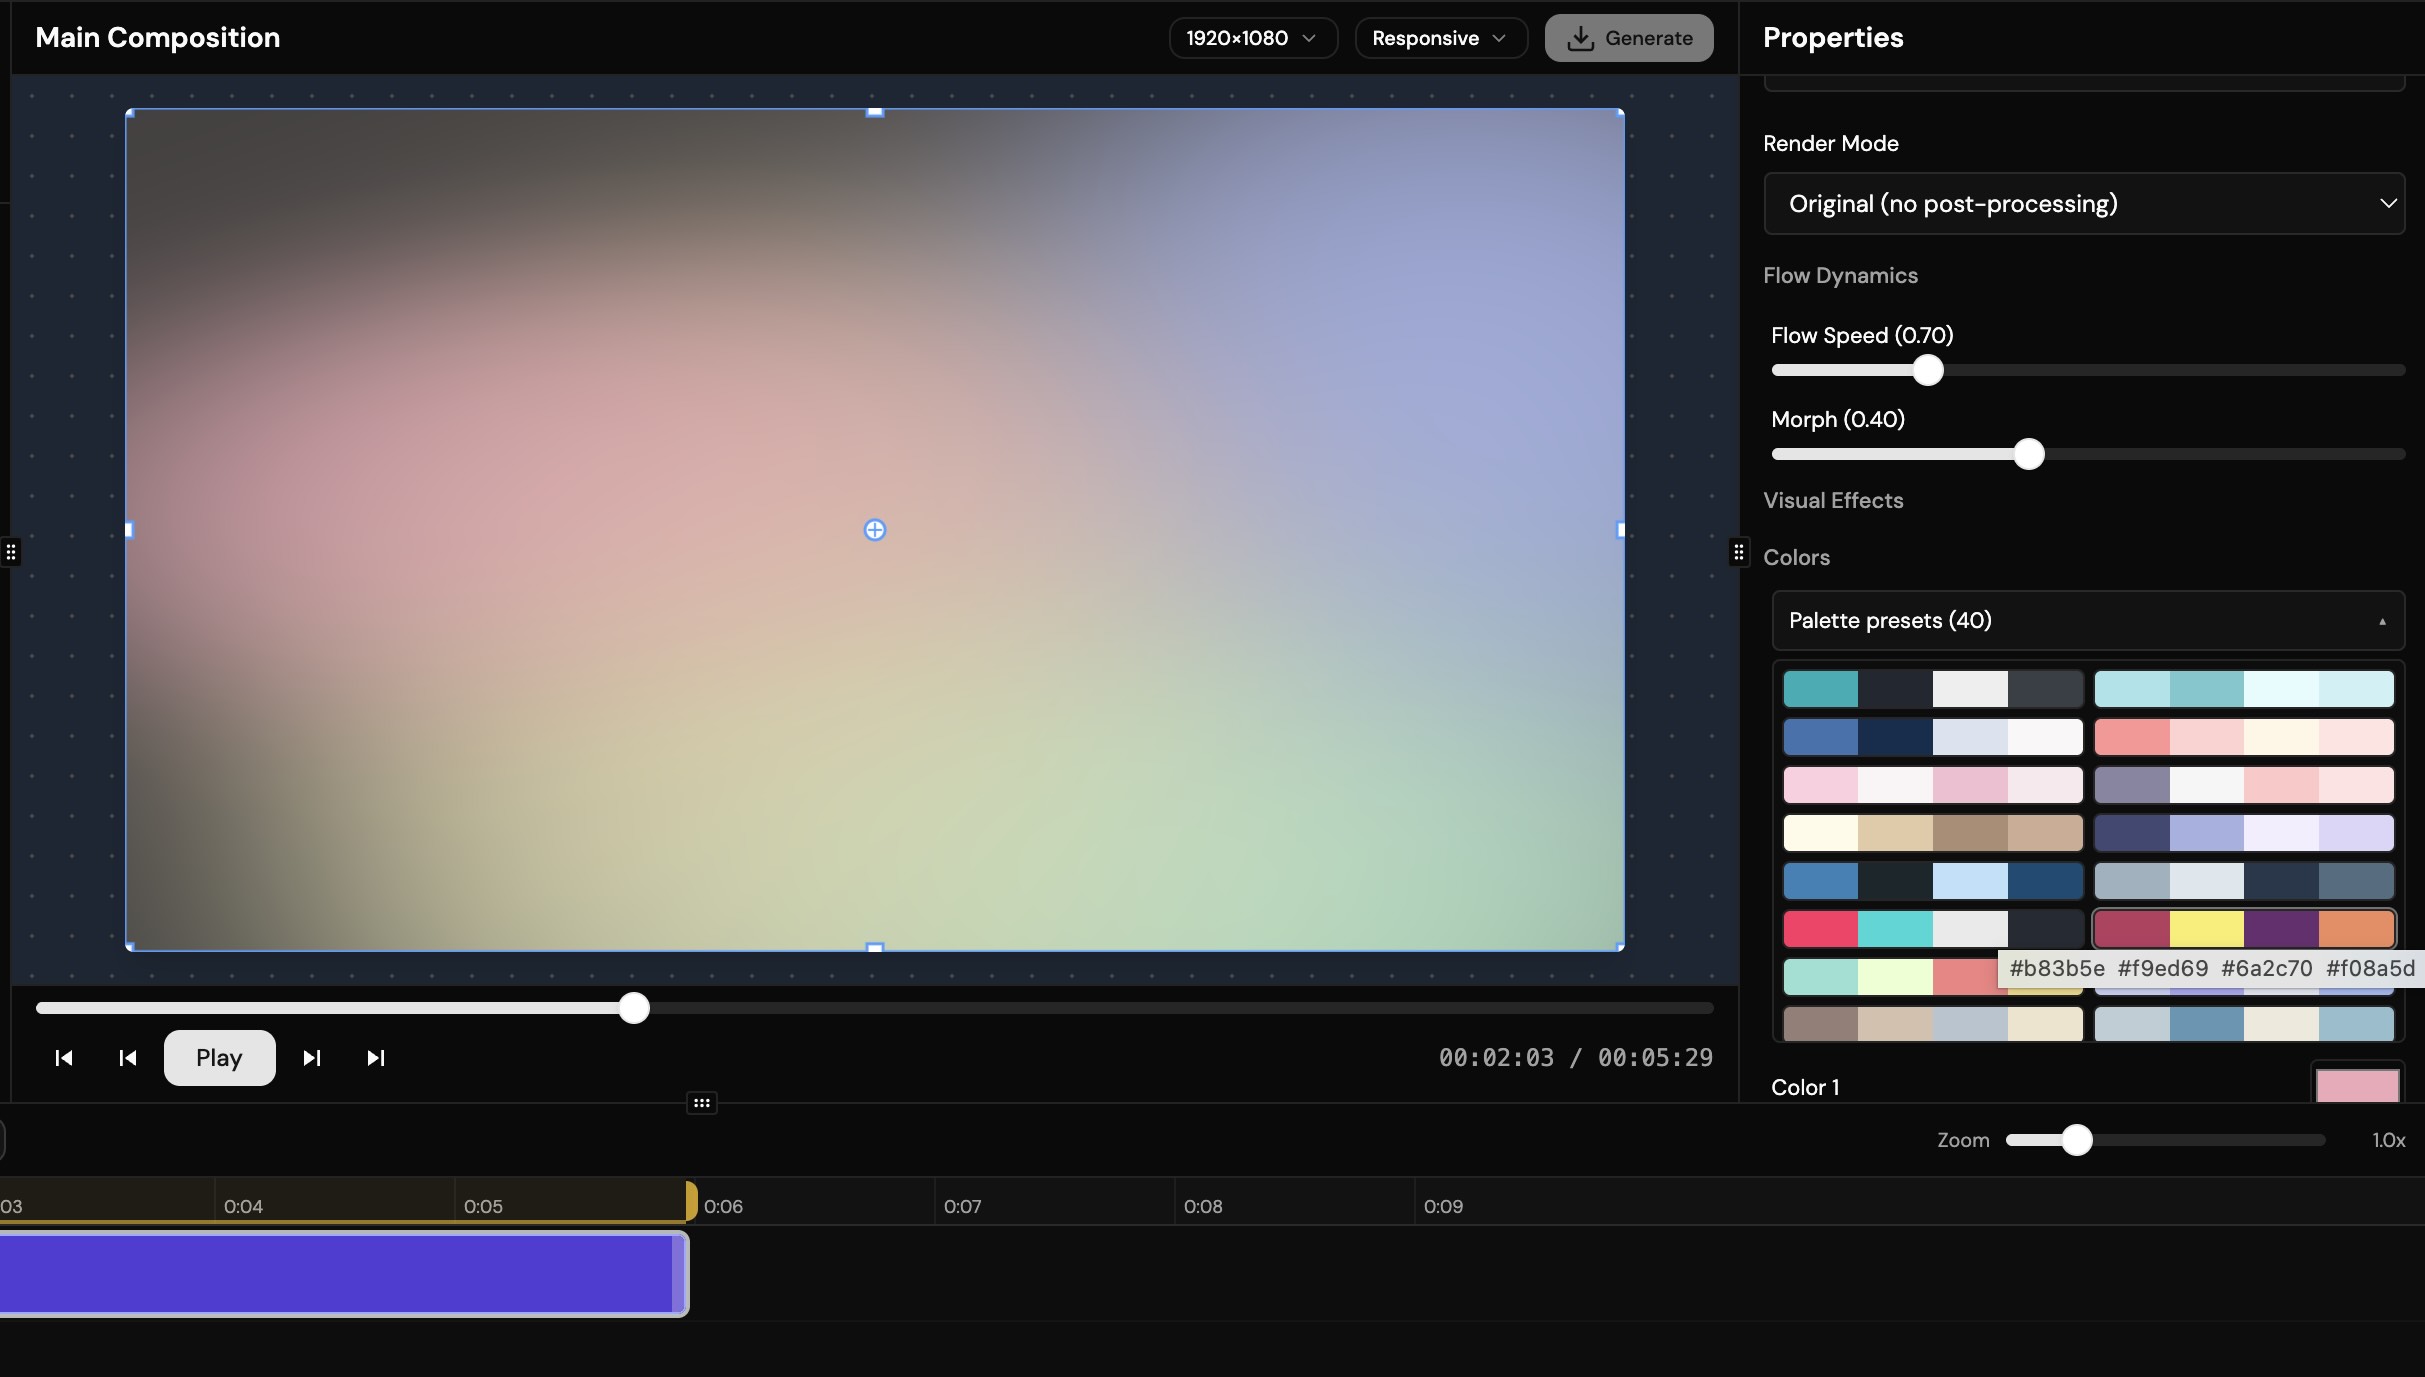2425x1377 pixels.
Task: Open the Responsive sizing dropdown
Action: click(x=1441, y=38)
